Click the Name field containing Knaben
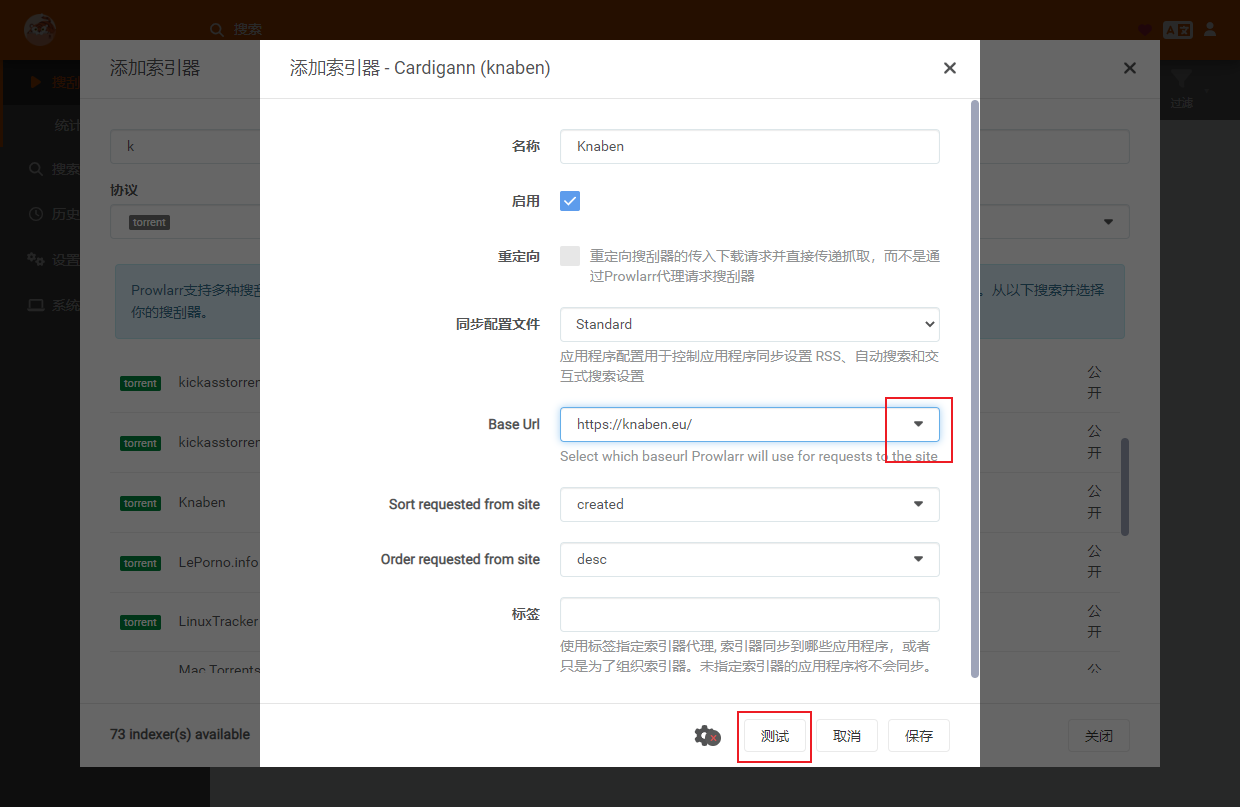The width and height of the screenshot is (1240, 807). click(x=750, y=146)
